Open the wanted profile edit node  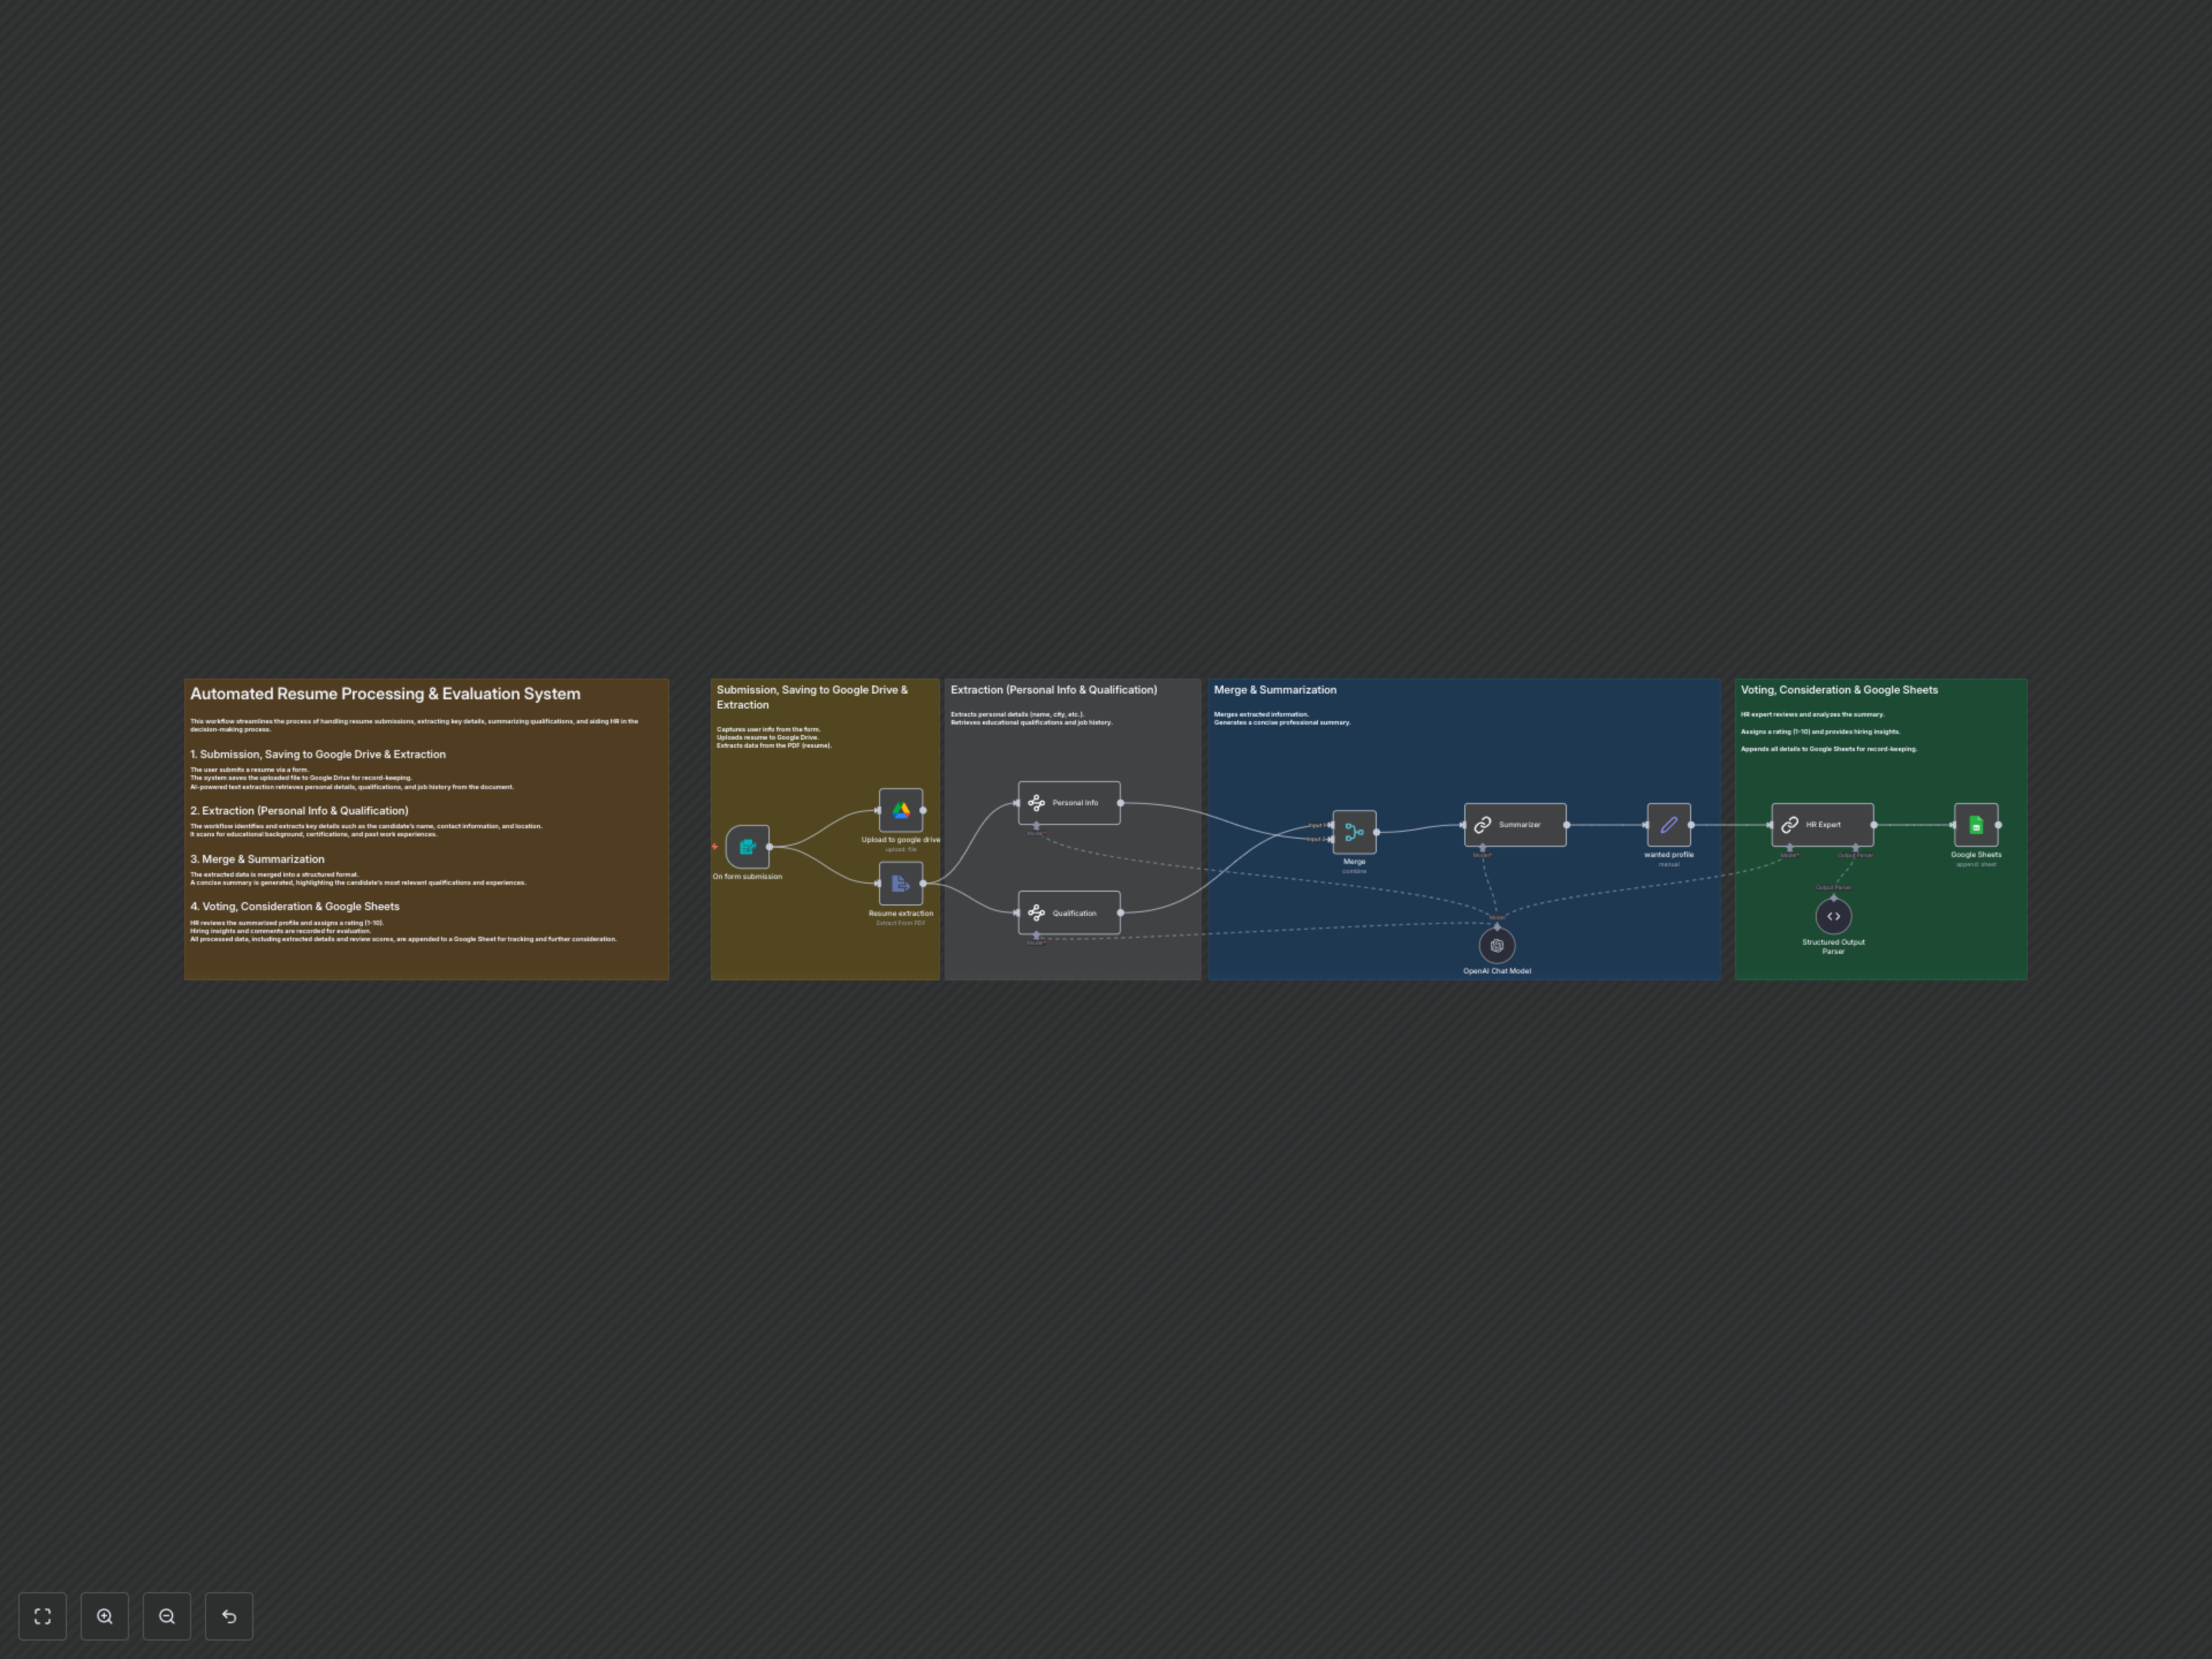[x=1668, y=825]
